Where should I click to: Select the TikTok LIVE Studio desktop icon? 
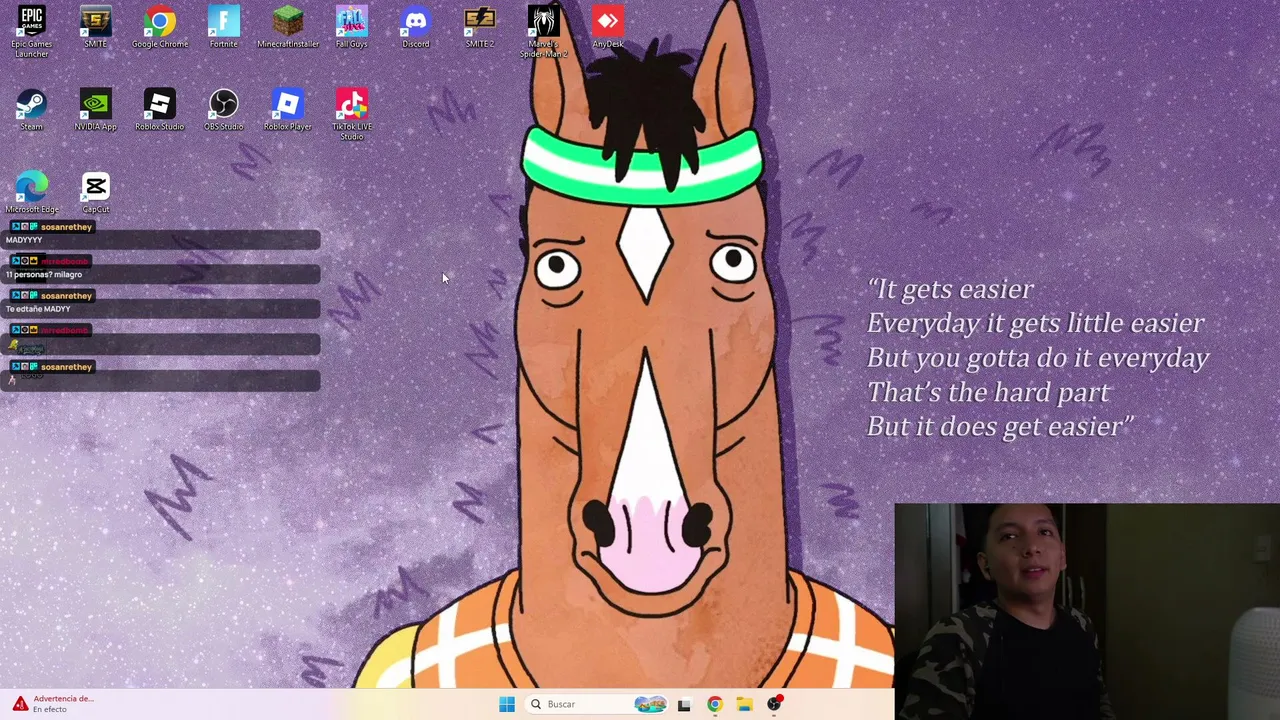click(352, 115)
